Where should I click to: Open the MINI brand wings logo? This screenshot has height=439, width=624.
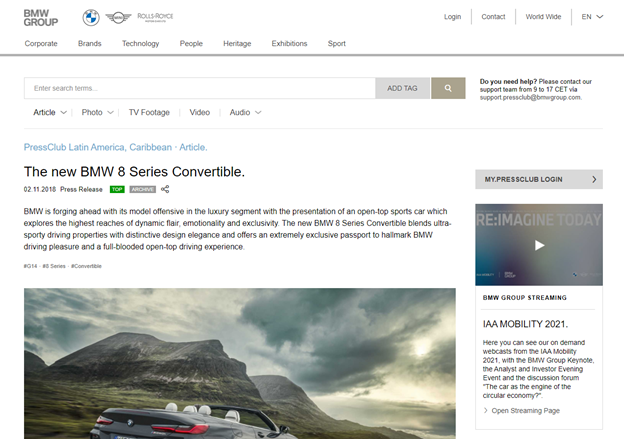[x=118, y=18]
